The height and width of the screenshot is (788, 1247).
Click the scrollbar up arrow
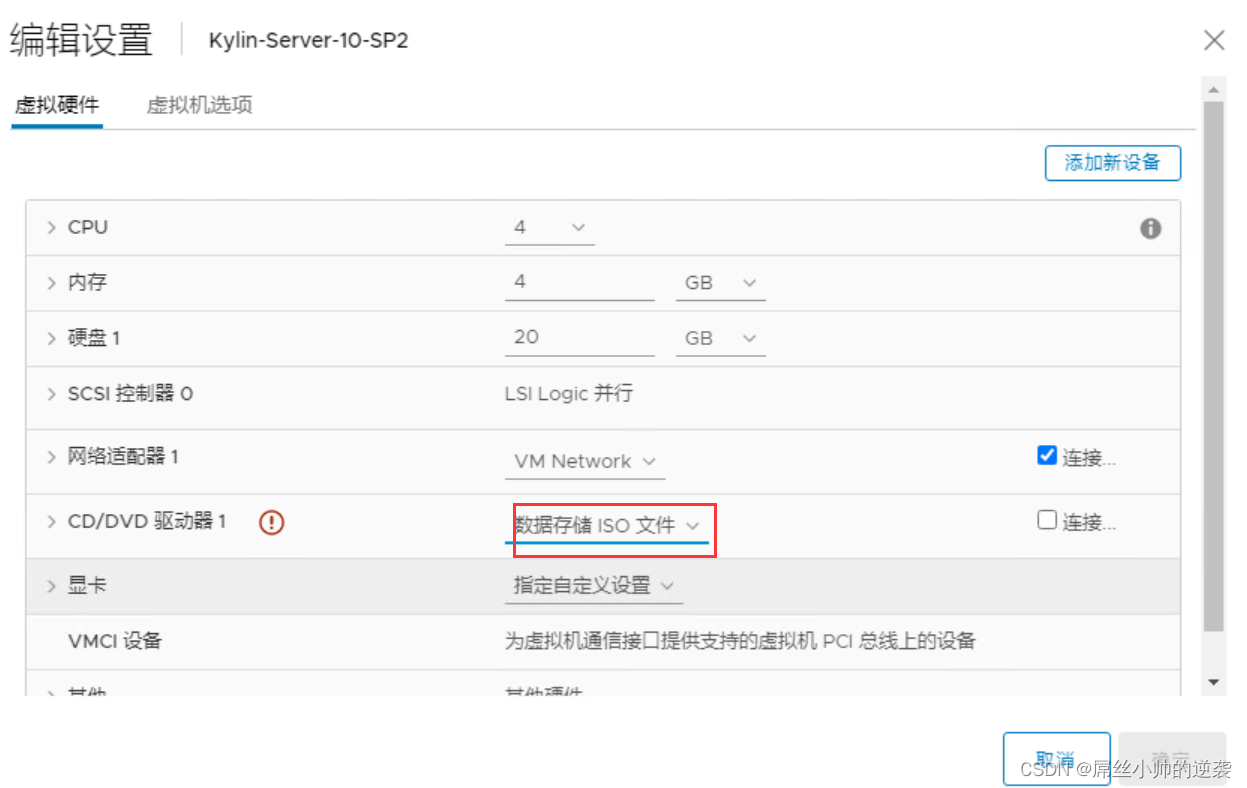point(1214,90)
